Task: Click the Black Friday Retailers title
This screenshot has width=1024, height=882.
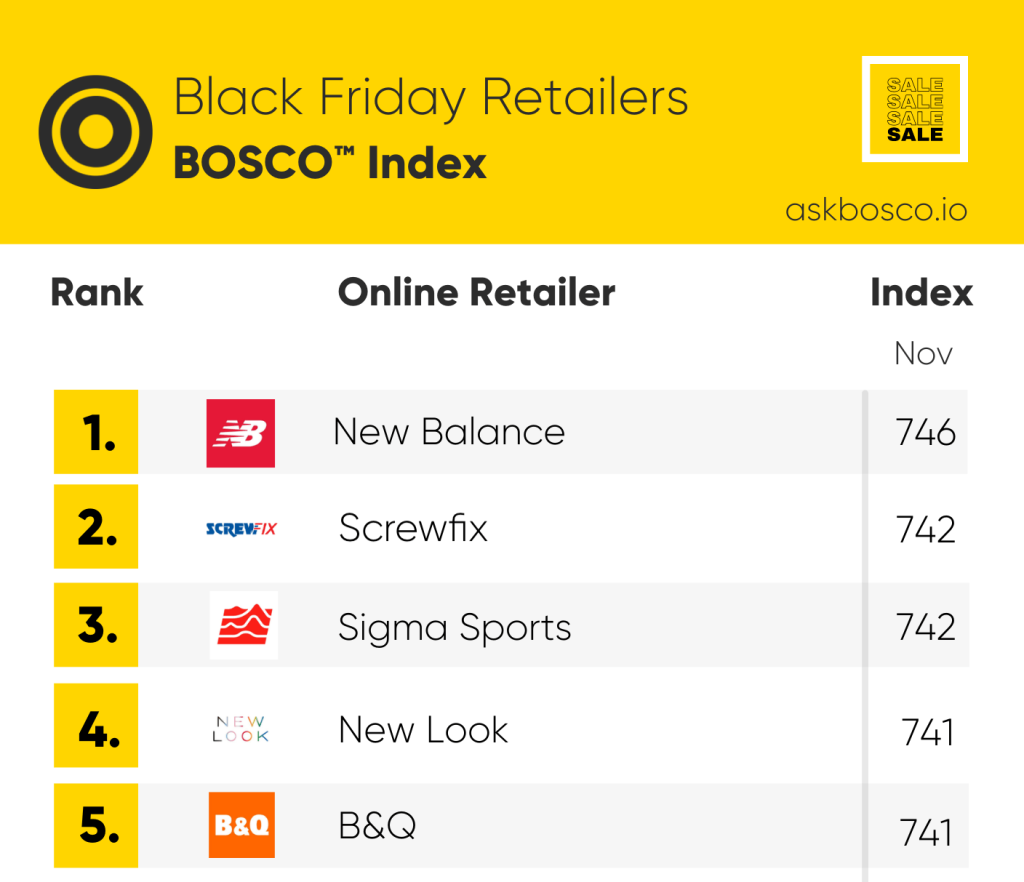Action: [x=431, y=98]
